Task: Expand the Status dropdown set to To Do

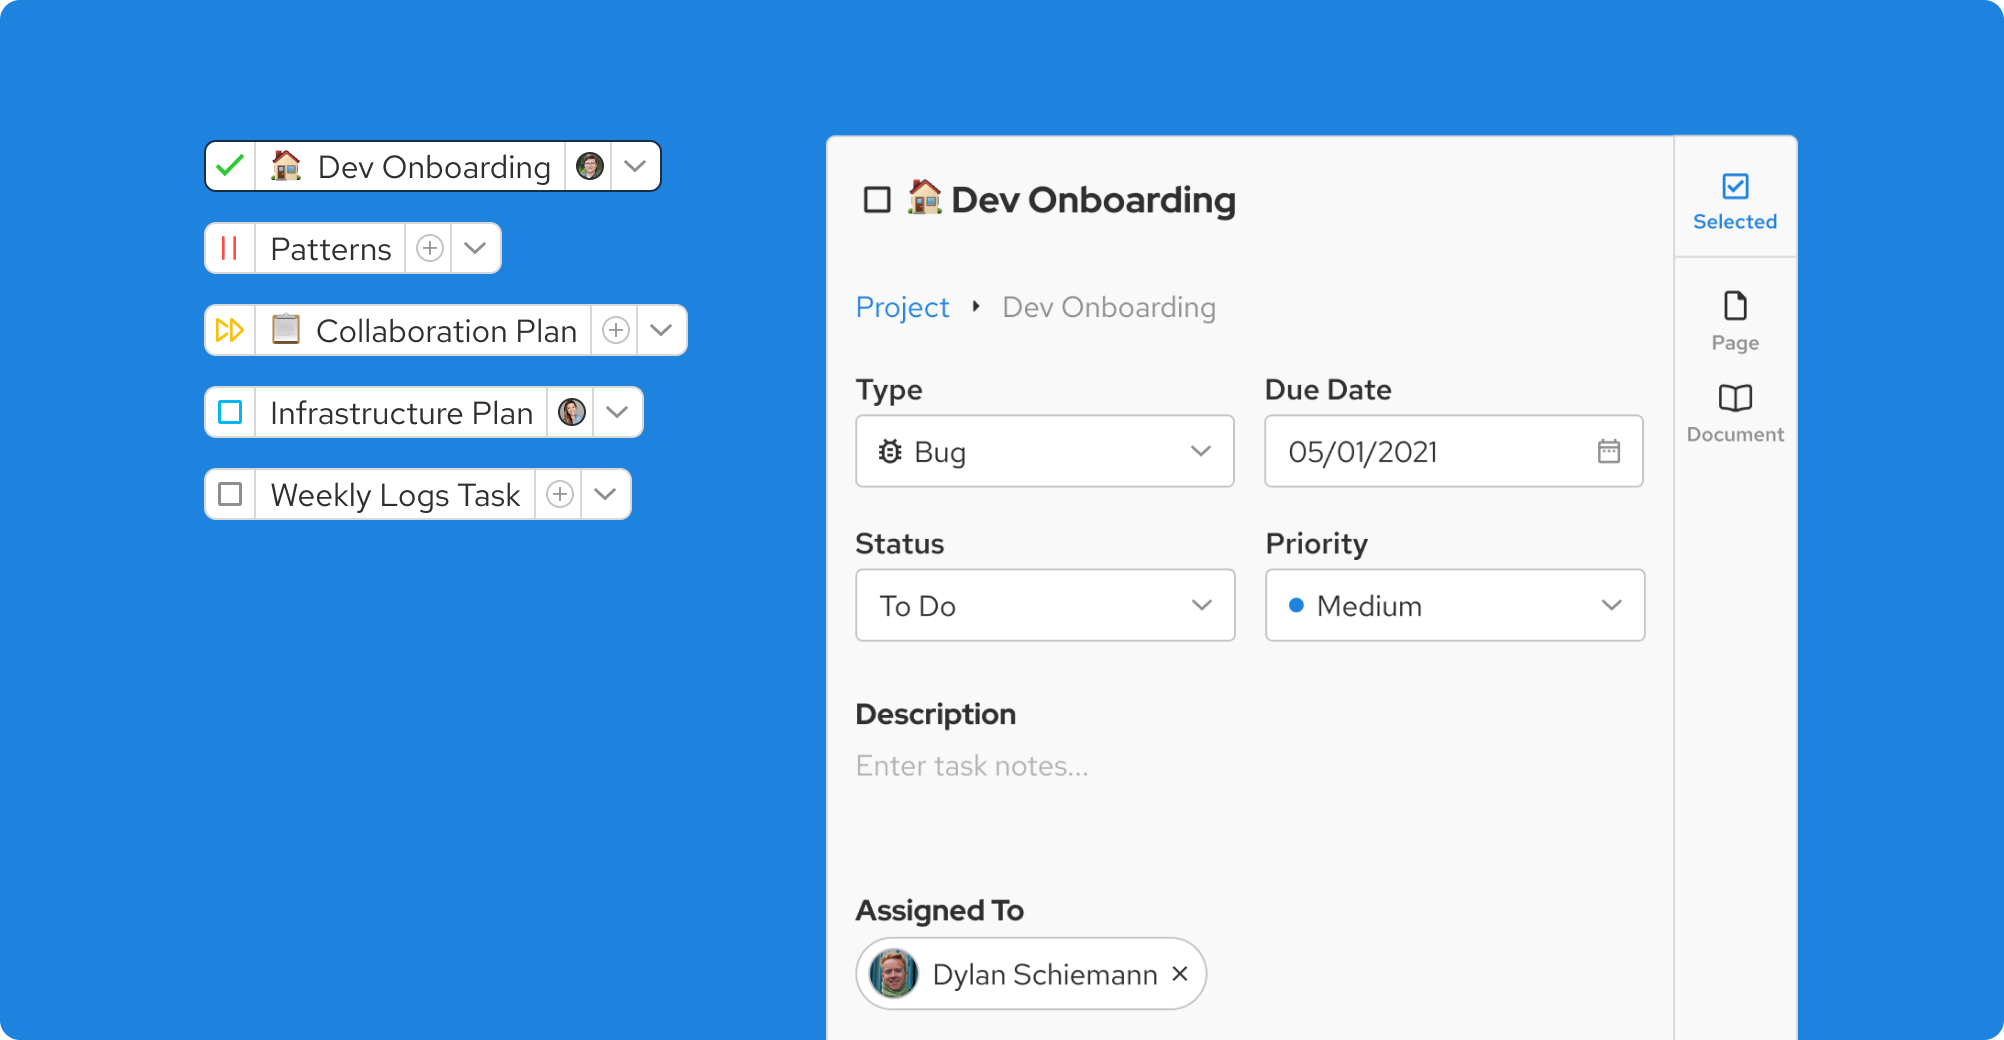Action: point(1044,606)
